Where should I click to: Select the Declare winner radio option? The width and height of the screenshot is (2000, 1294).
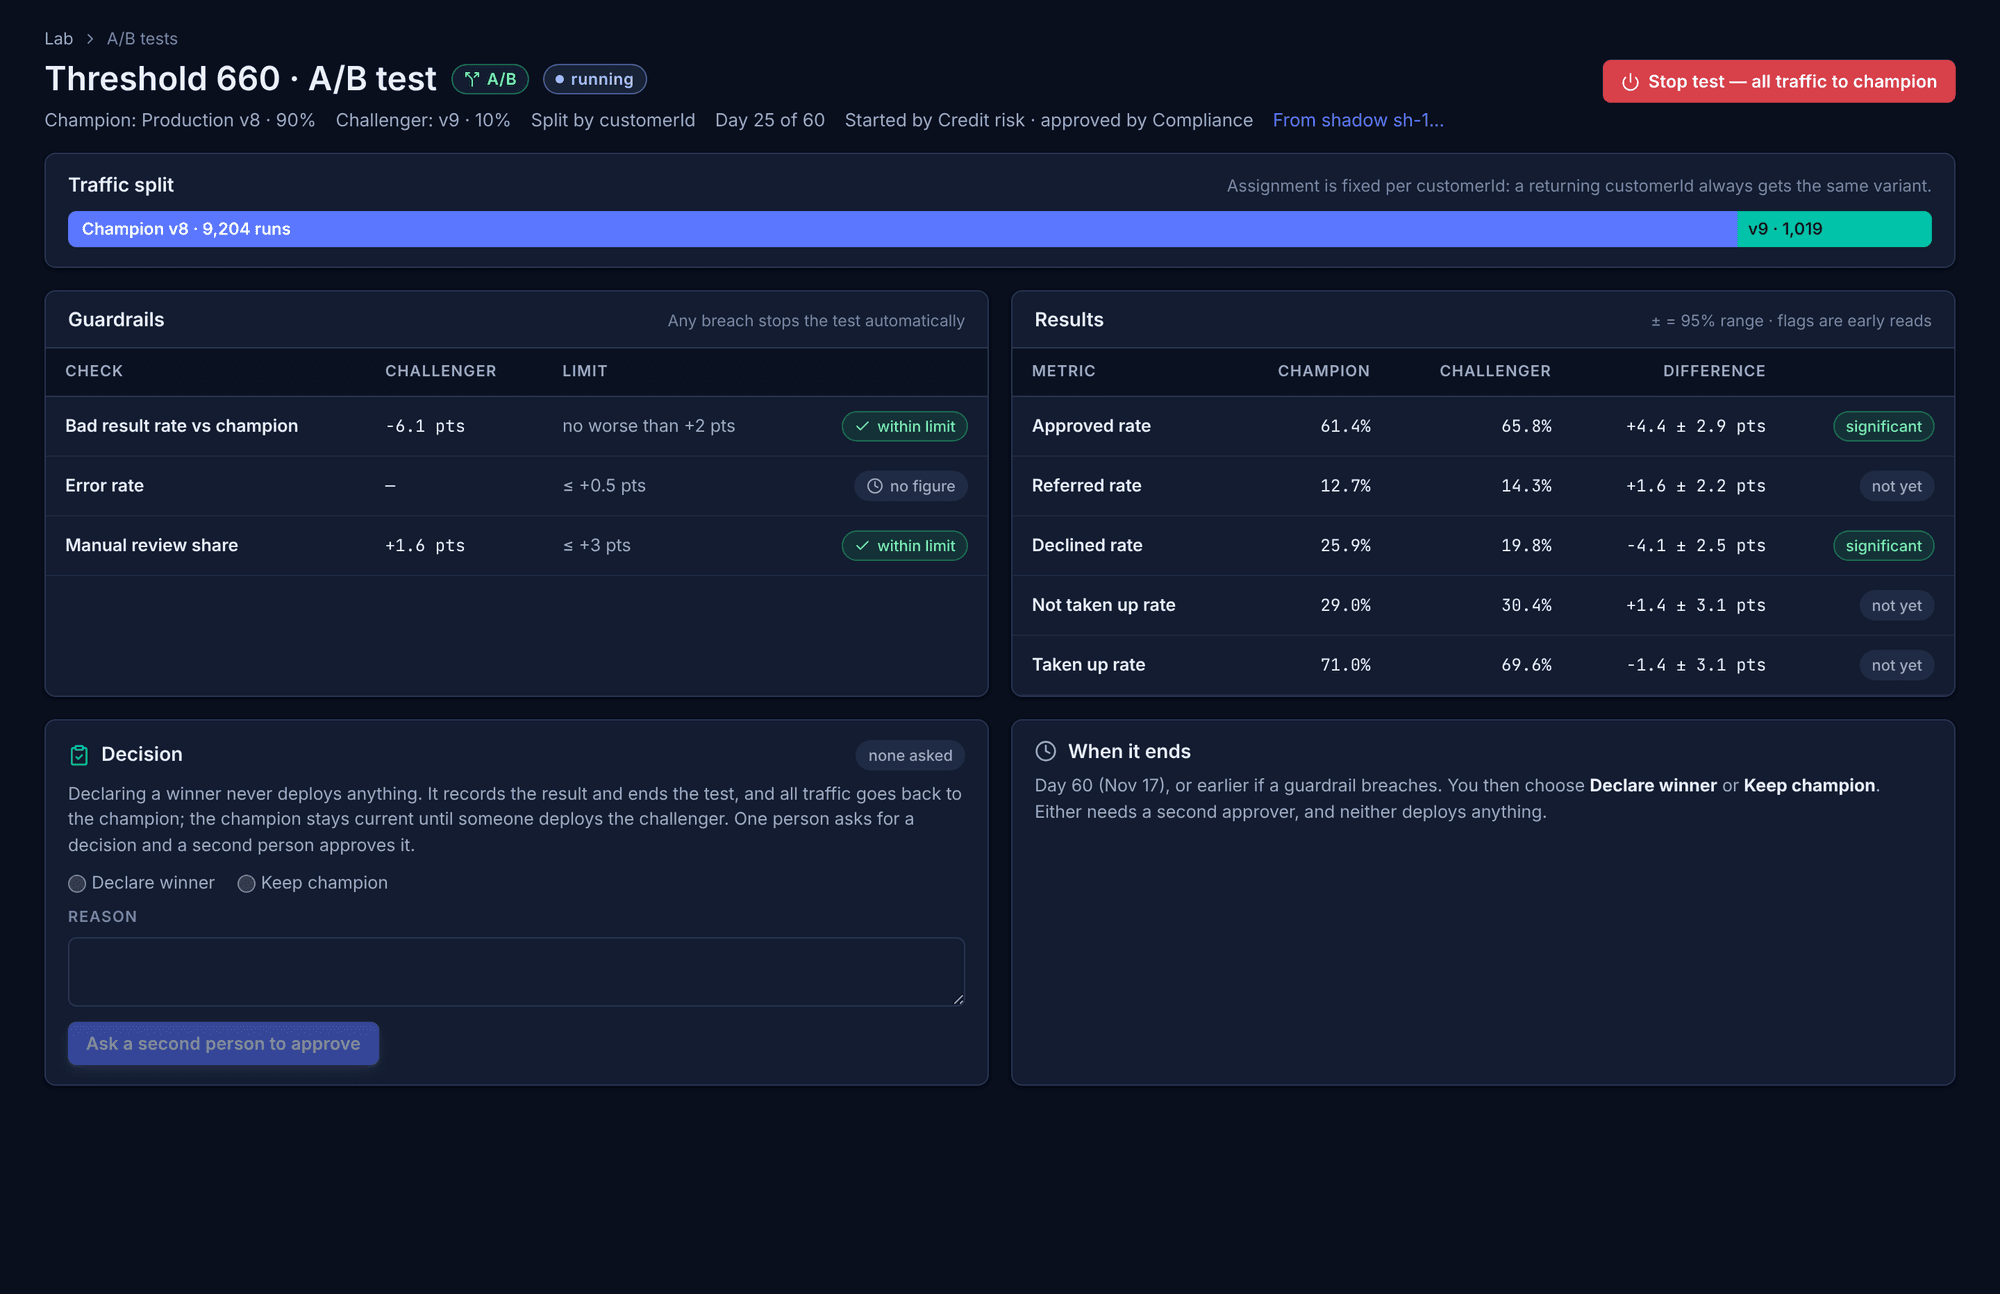click(77, 884)
